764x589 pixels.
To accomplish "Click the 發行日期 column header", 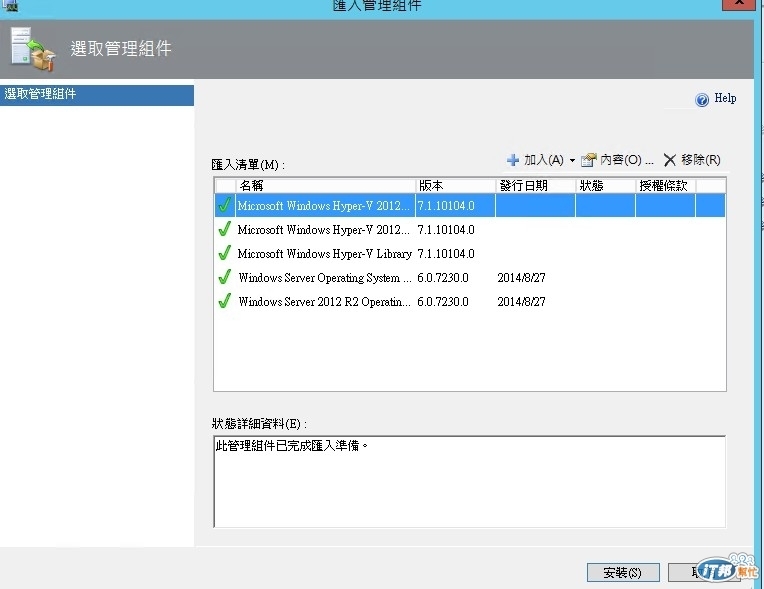I will click(x=535, y=186).
